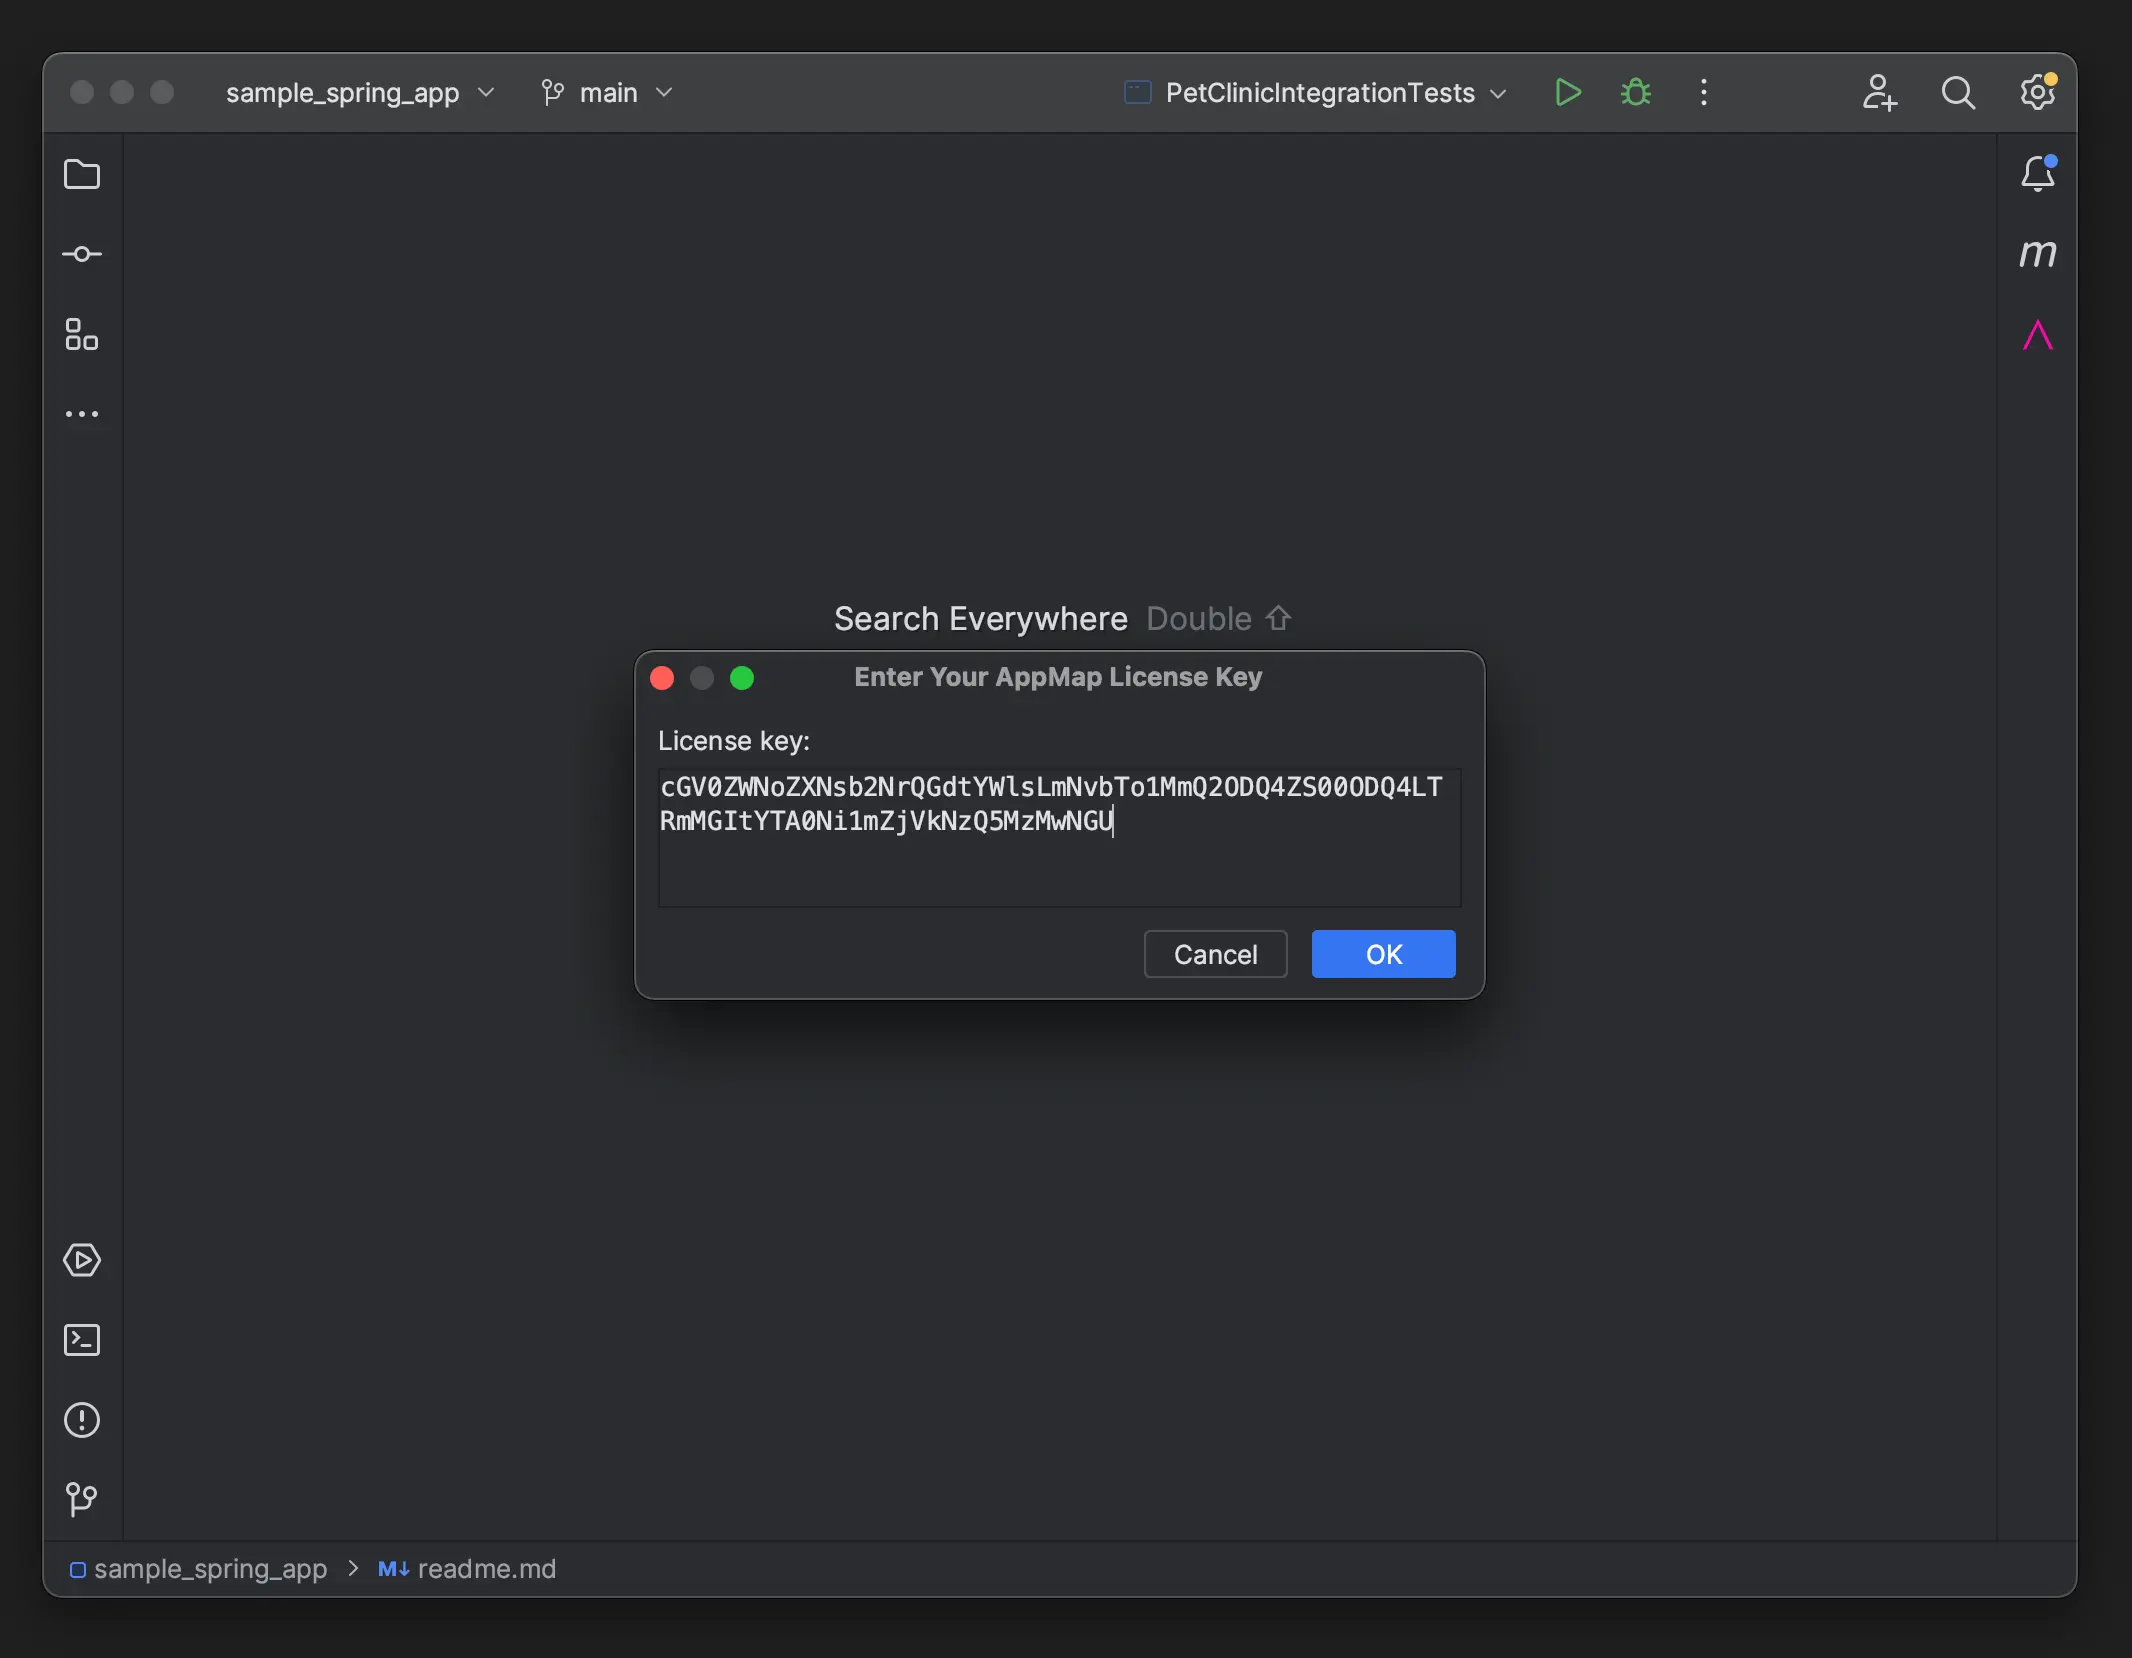The height and width of the screenshot is (1658, 2132).
Task: Expand the PetClinicIntegrationTests run configuration dropdown
Action: click(x=1316, y=93)
